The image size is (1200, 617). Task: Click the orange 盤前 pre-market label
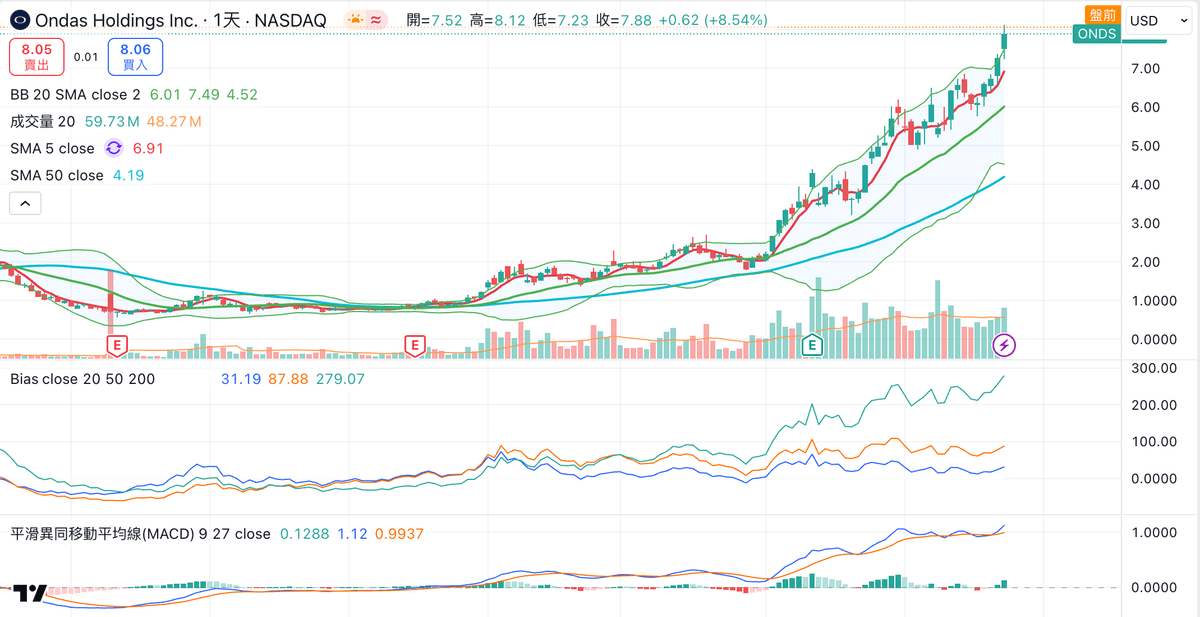[x=1103, y=15]
